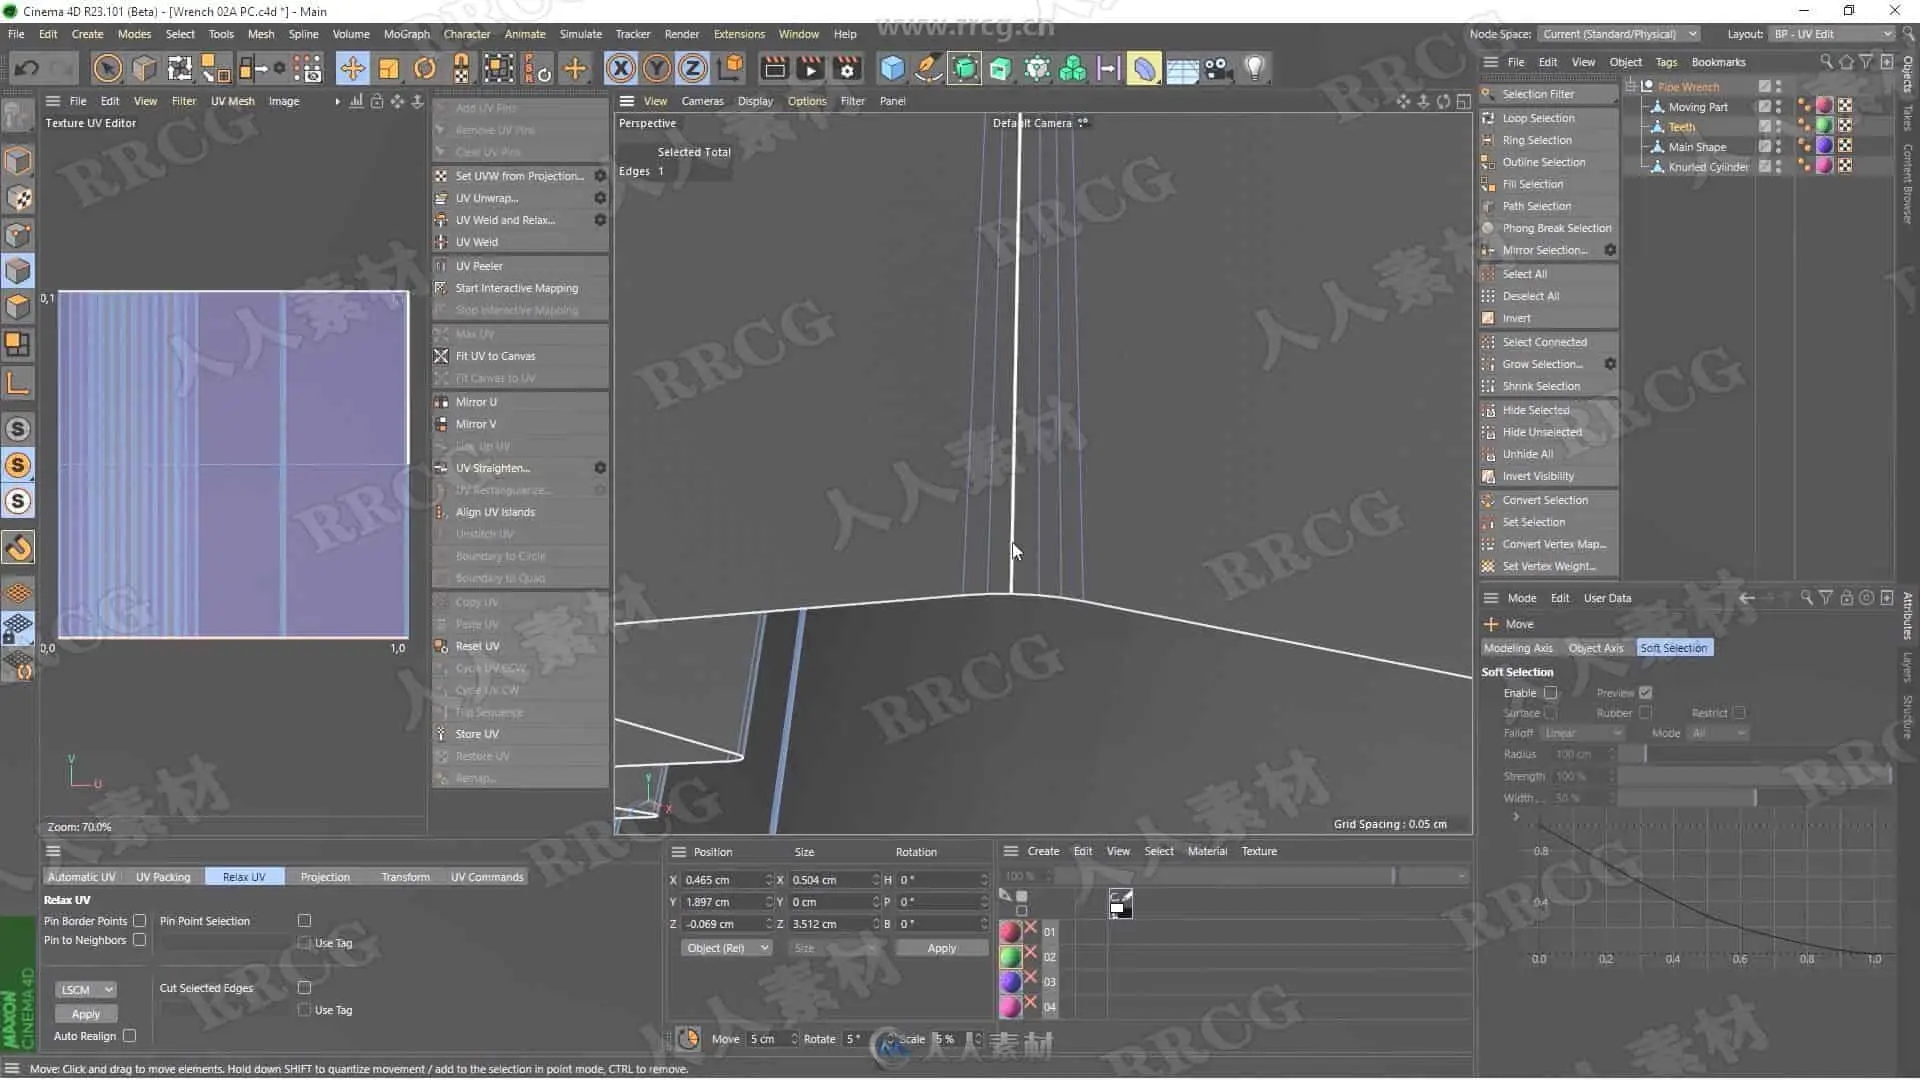Viewport: 1920px width, 1080px height.
Task: Click the Undo arrow icon
Action: point(27,68)
